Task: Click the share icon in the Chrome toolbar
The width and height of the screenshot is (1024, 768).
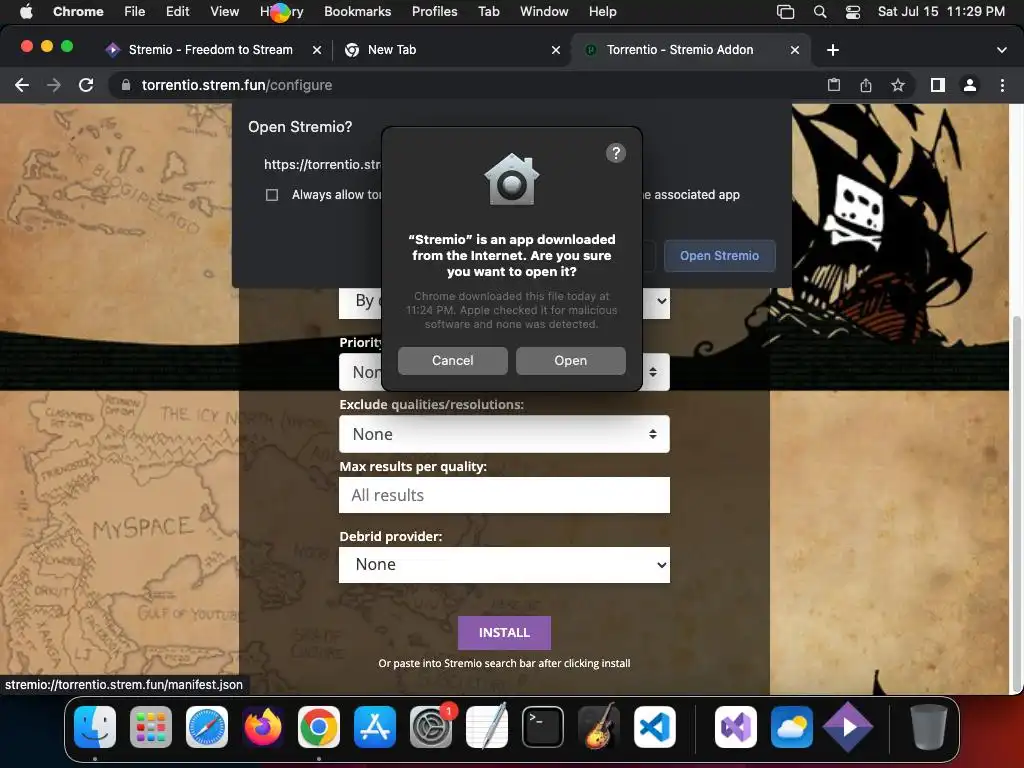Action: [866, 85]
